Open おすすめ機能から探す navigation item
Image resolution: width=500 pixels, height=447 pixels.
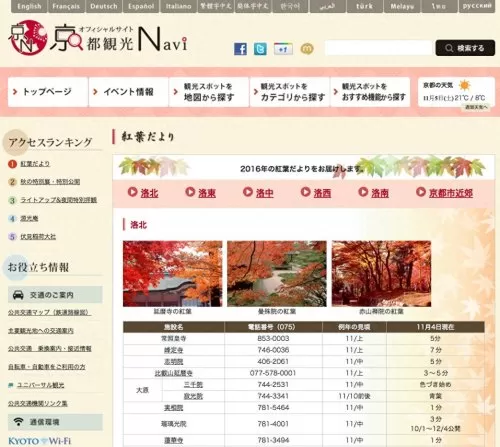[x=370, y=92]
